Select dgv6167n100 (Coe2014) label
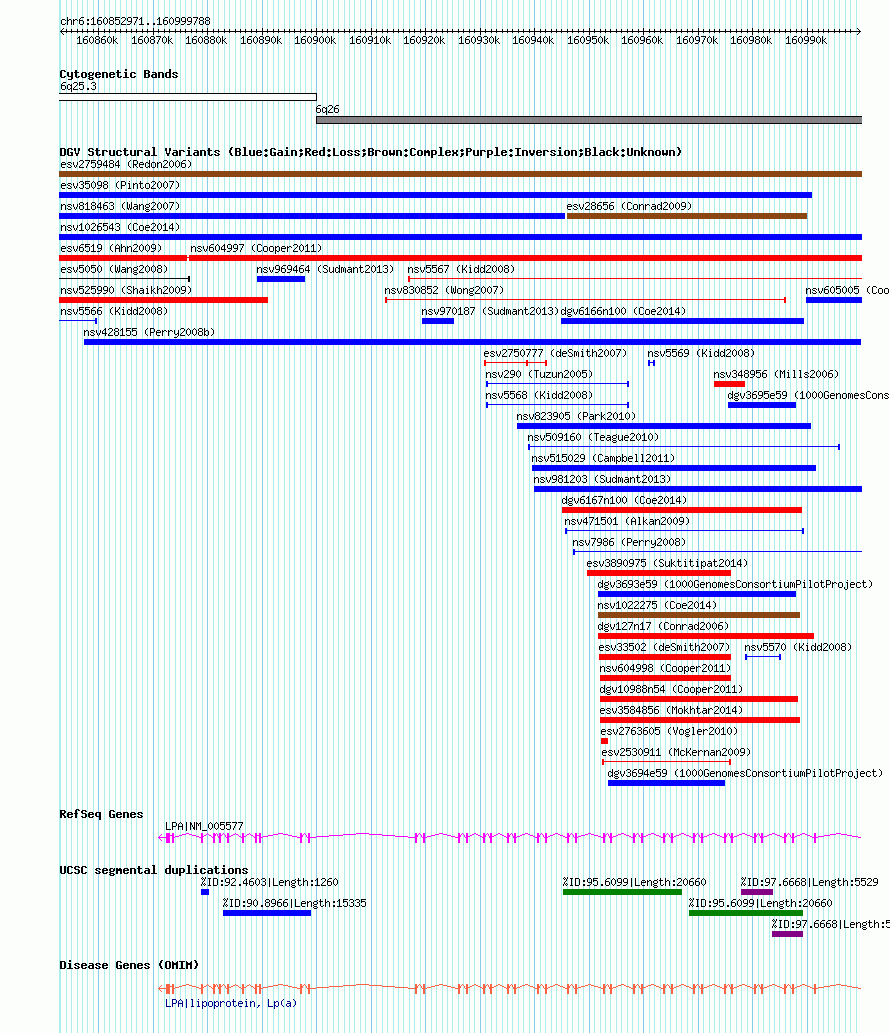This screenshot has height=1033, width=890. [x=625, y=501]
